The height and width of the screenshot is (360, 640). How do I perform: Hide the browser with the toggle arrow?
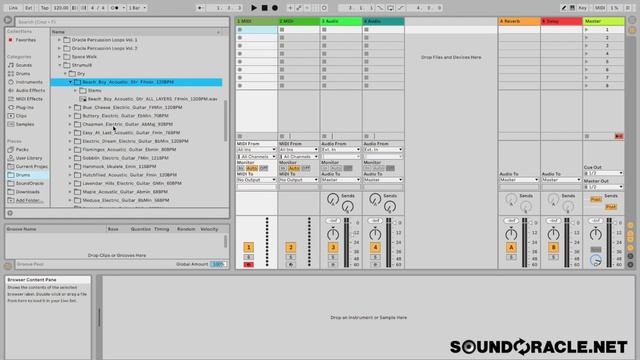point(8,20)
